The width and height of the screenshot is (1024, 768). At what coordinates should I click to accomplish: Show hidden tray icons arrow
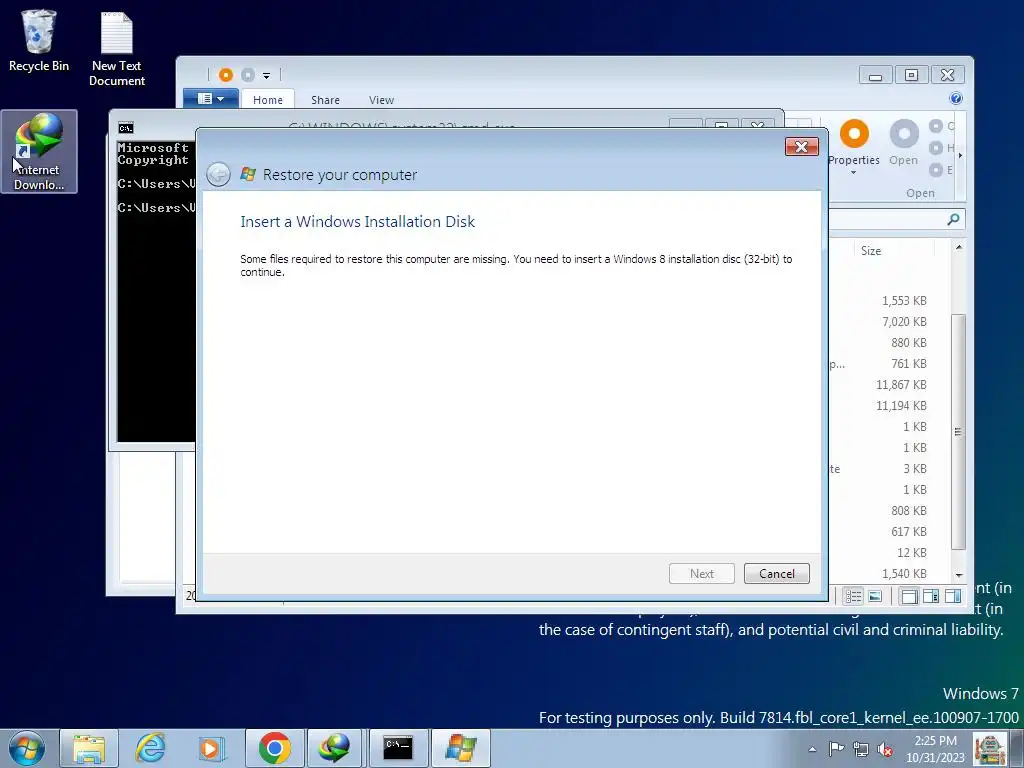[x=812, y=749]
